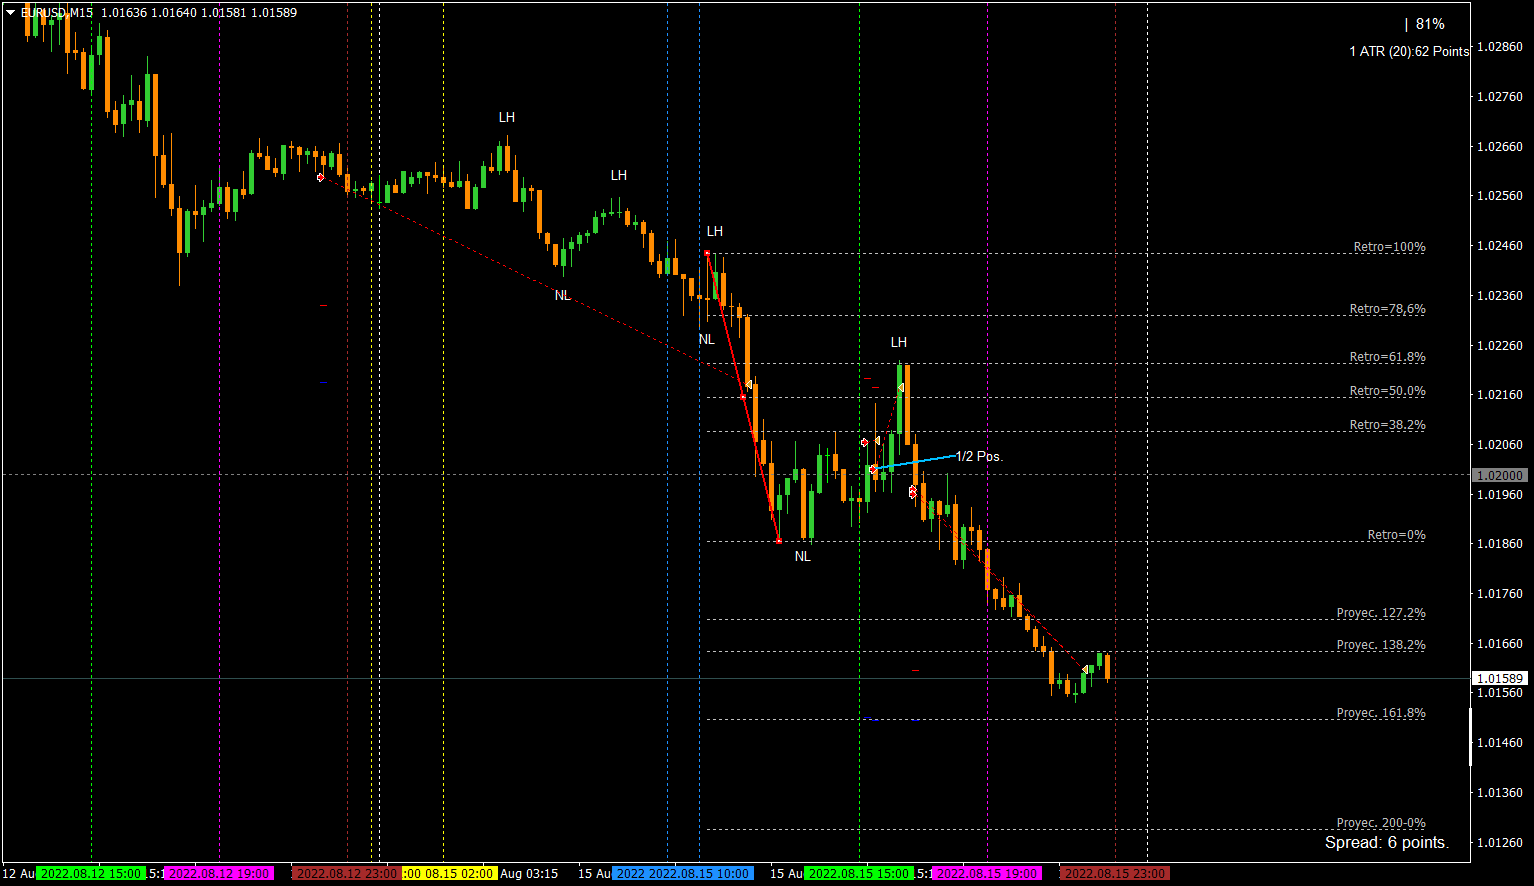1534x886 pixels.
Task: Select the 'Retro=50,0%' retracement label
Action: tap(1387, 391)
